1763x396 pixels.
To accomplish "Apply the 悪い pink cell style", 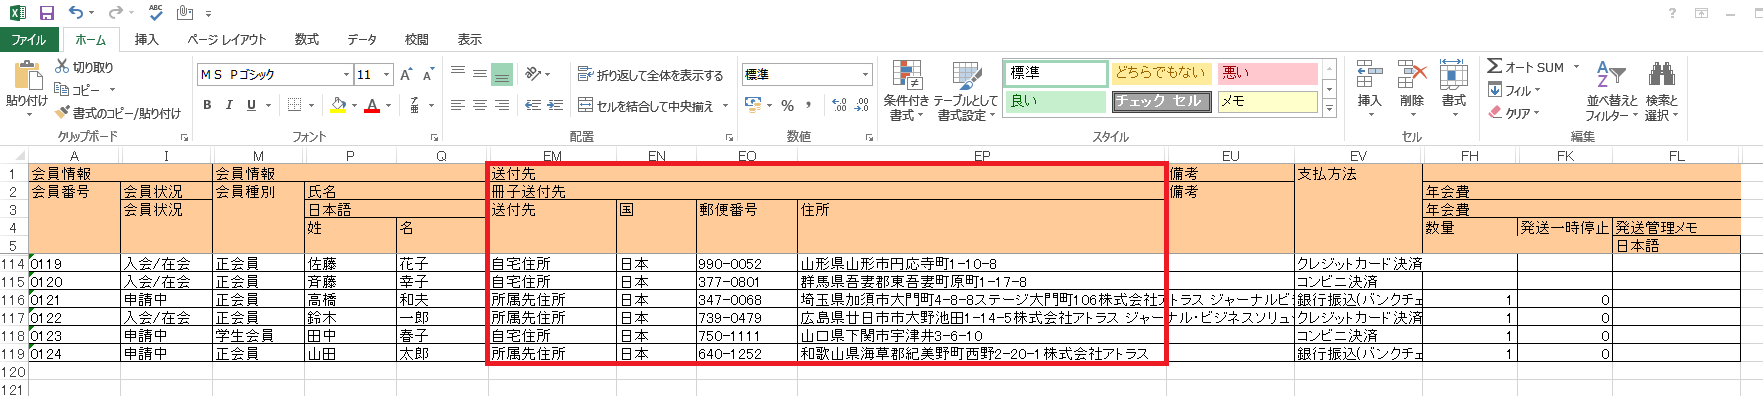I will (1268, 73).
